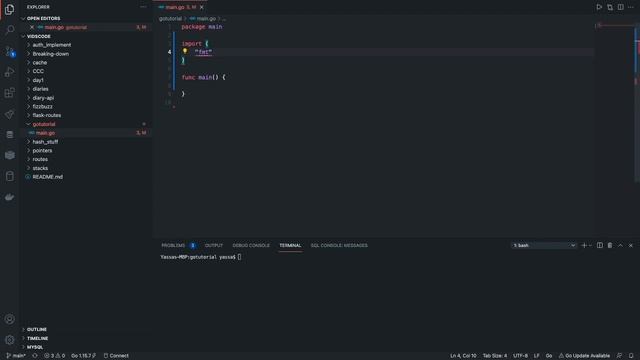Maximize the panel with up chevron

tap(620, 245)
